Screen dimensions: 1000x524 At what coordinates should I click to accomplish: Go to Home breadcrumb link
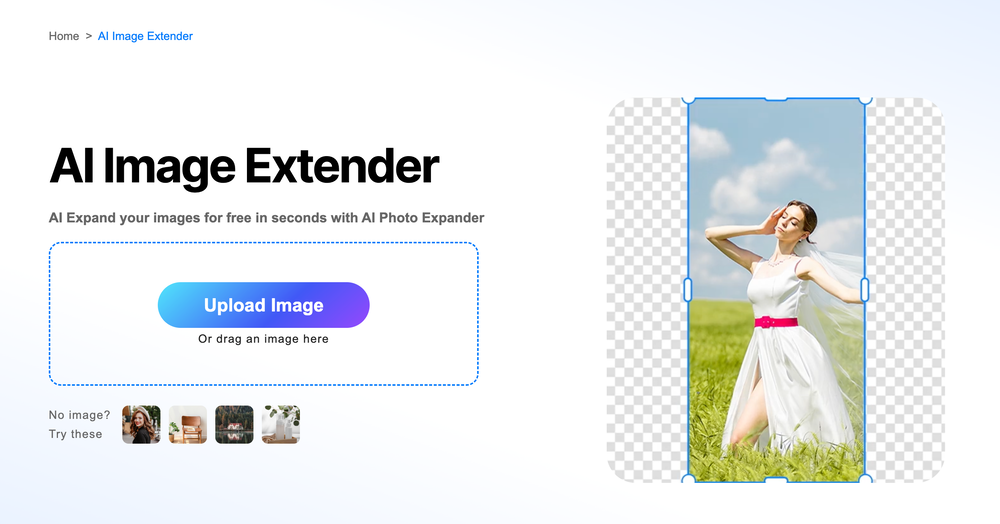pos(64,36)
